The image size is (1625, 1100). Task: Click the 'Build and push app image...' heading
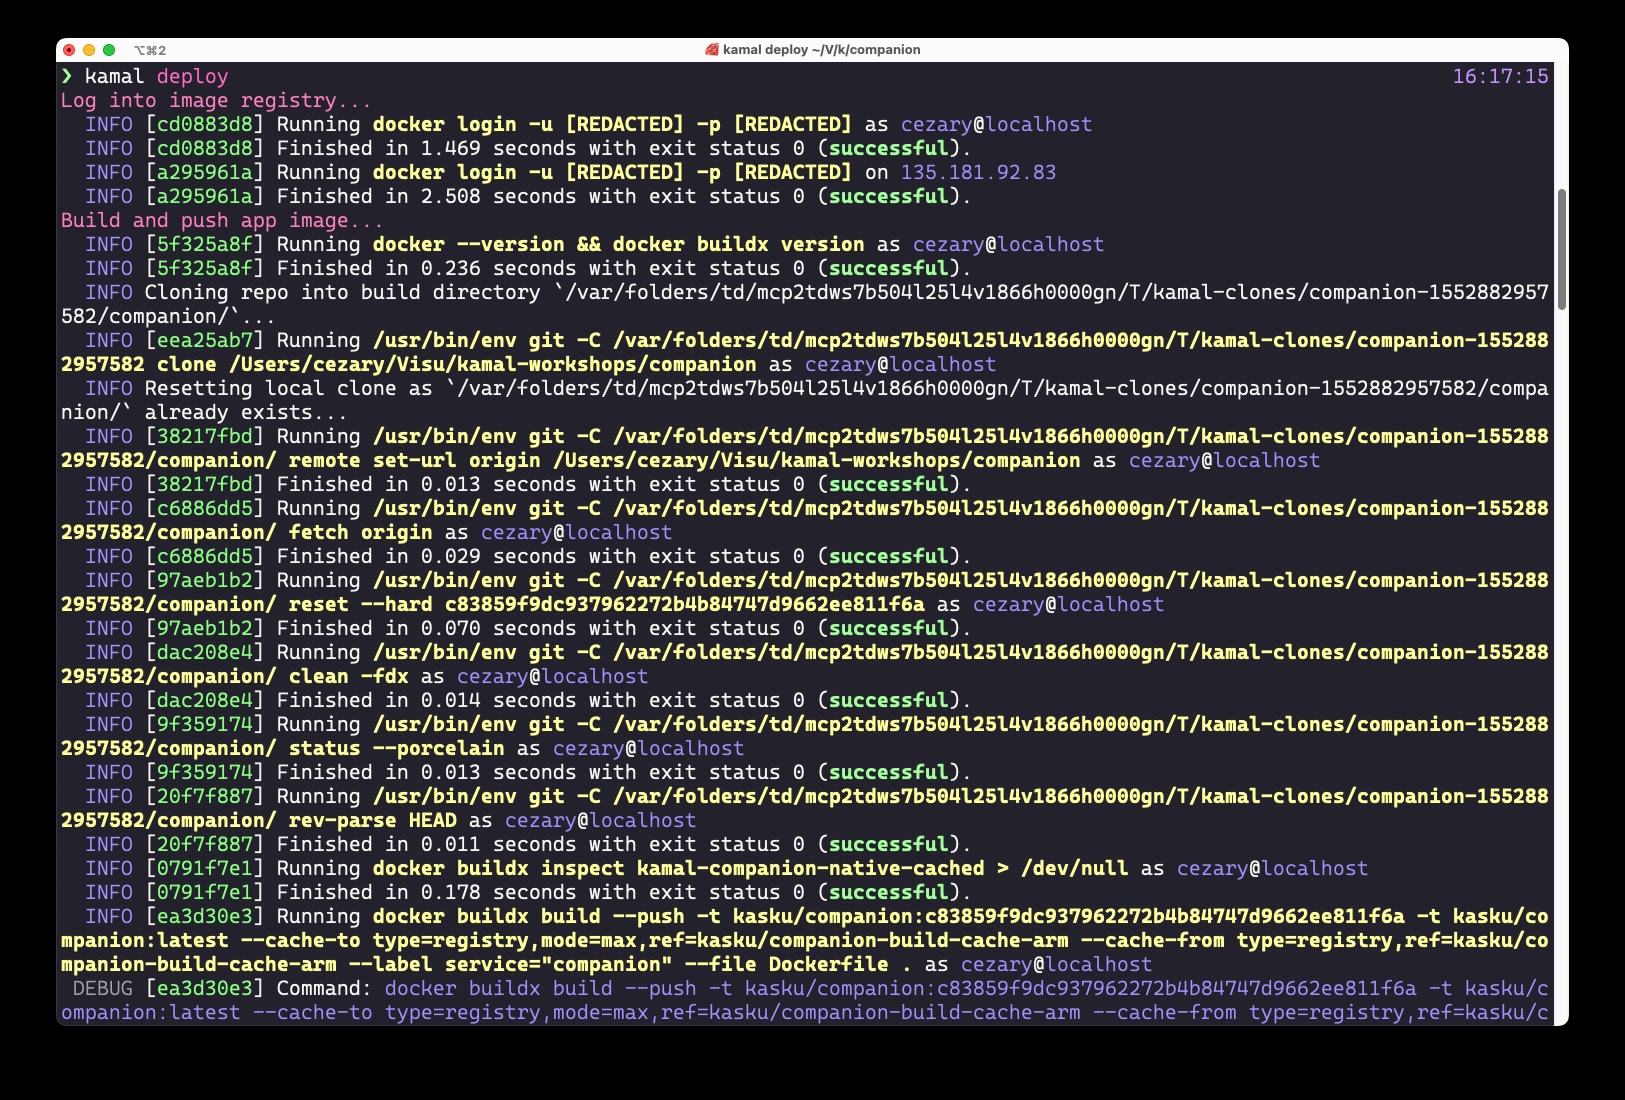pos(221,220)
